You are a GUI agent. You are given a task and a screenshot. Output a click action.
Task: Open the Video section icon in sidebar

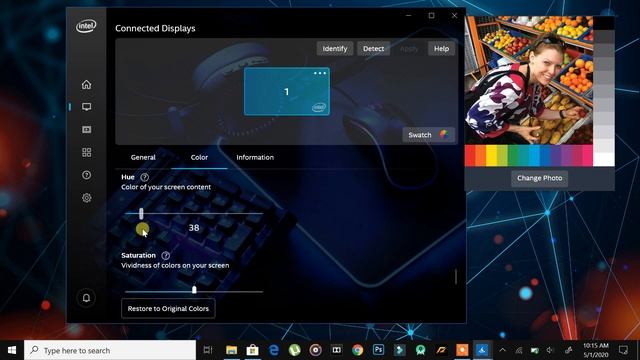(x=86, y=129)
